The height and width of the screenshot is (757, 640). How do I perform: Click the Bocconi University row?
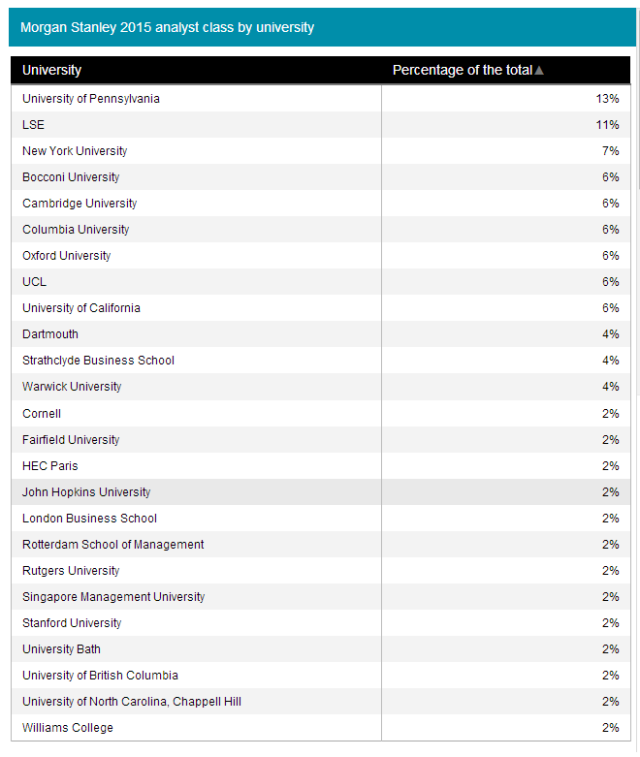71,177
